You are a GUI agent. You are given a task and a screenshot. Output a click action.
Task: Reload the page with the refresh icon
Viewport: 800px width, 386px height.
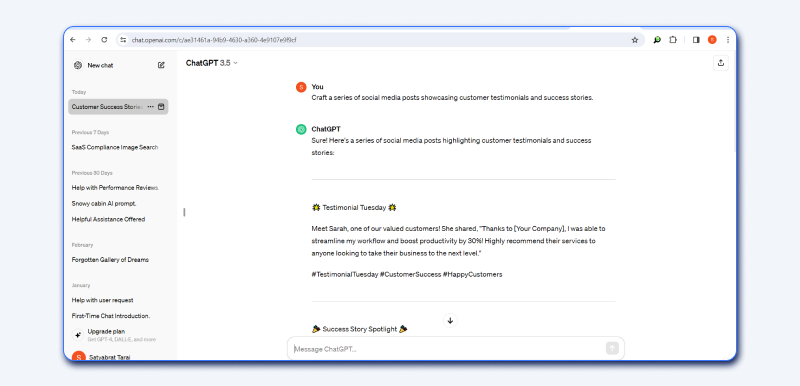pos(104,40)
